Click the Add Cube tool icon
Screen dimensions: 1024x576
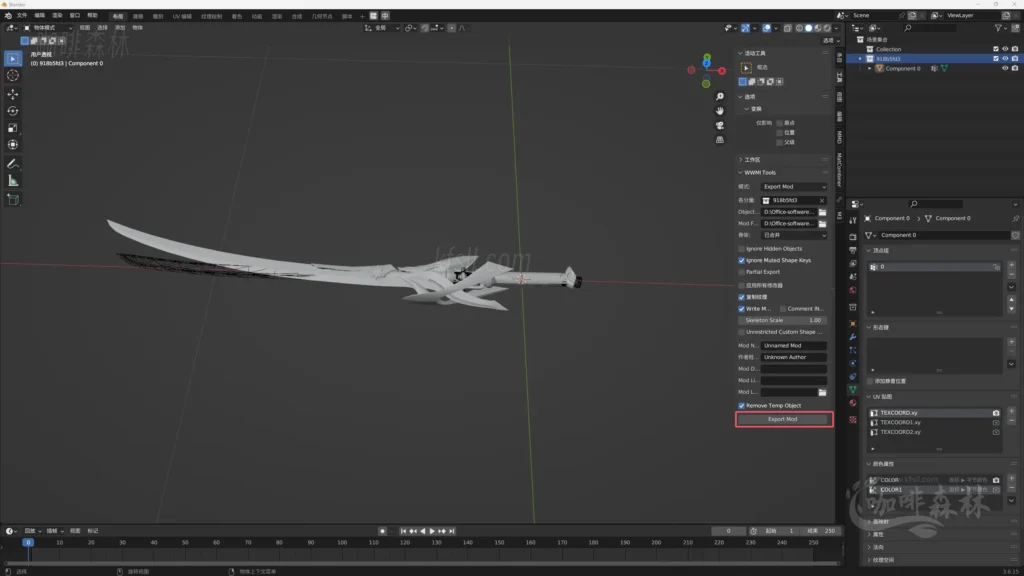(x=13, y=199)
